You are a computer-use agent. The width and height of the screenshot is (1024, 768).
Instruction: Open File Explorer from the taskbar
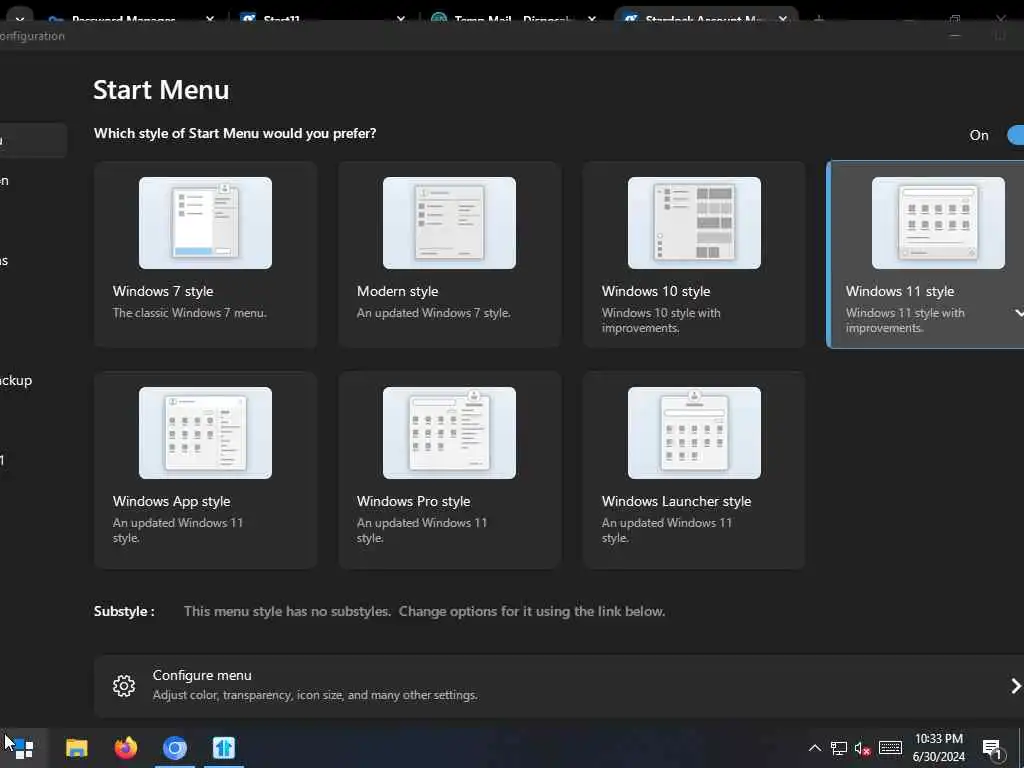coord(76,748)
